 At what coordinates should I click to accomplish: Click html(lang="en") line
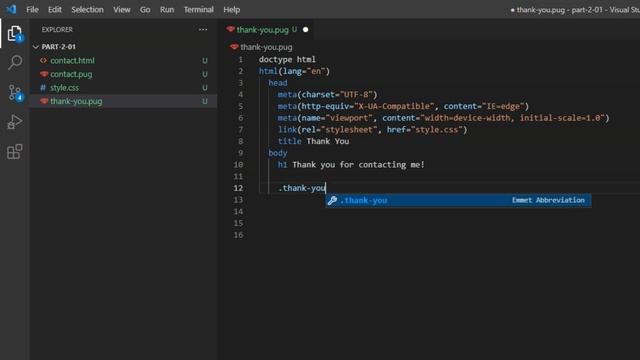[294, 71]
